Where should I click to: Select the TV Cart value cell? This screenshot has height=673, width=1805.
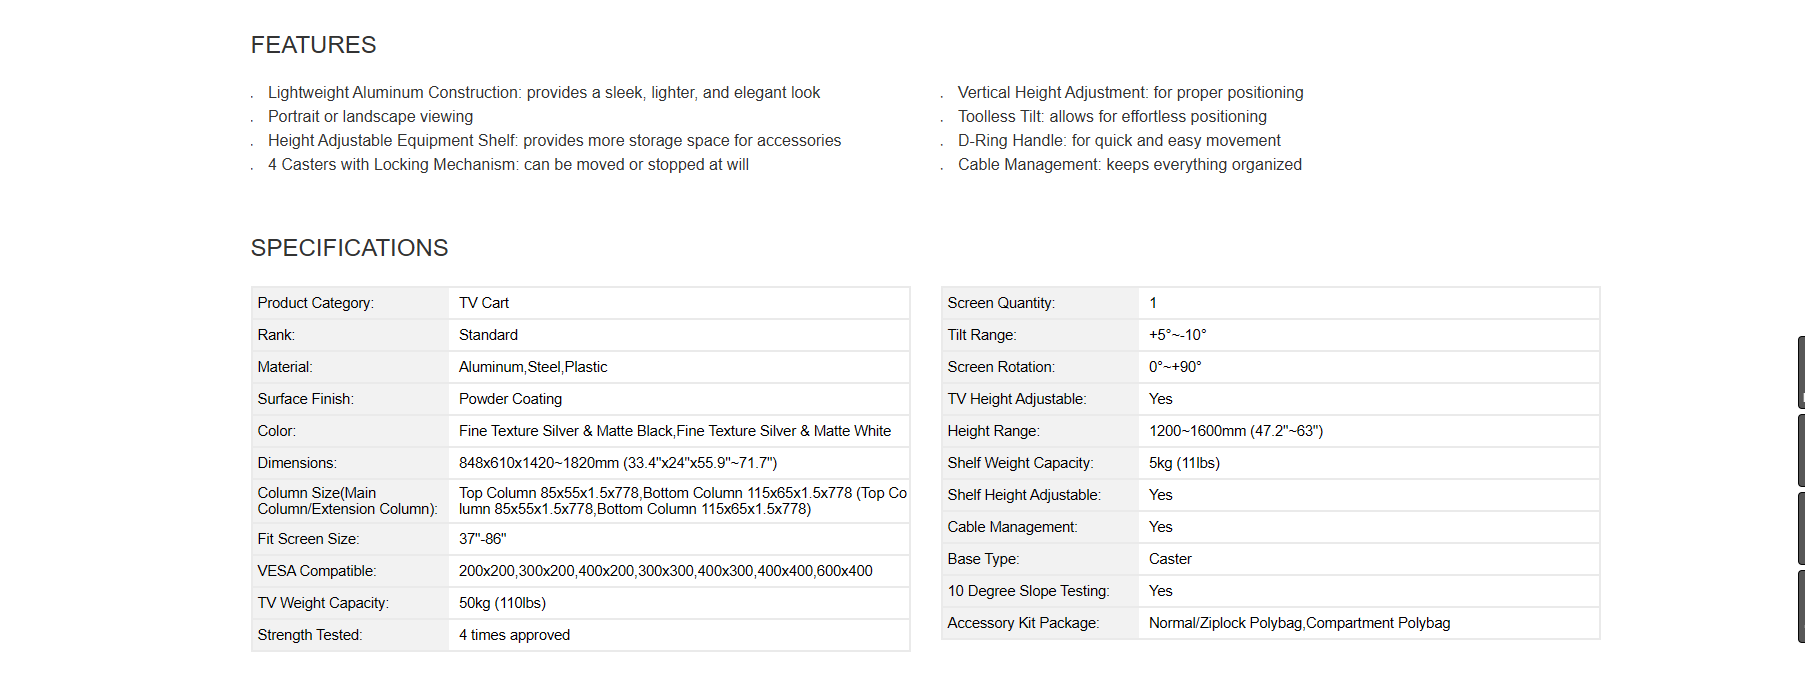point(679,303)
